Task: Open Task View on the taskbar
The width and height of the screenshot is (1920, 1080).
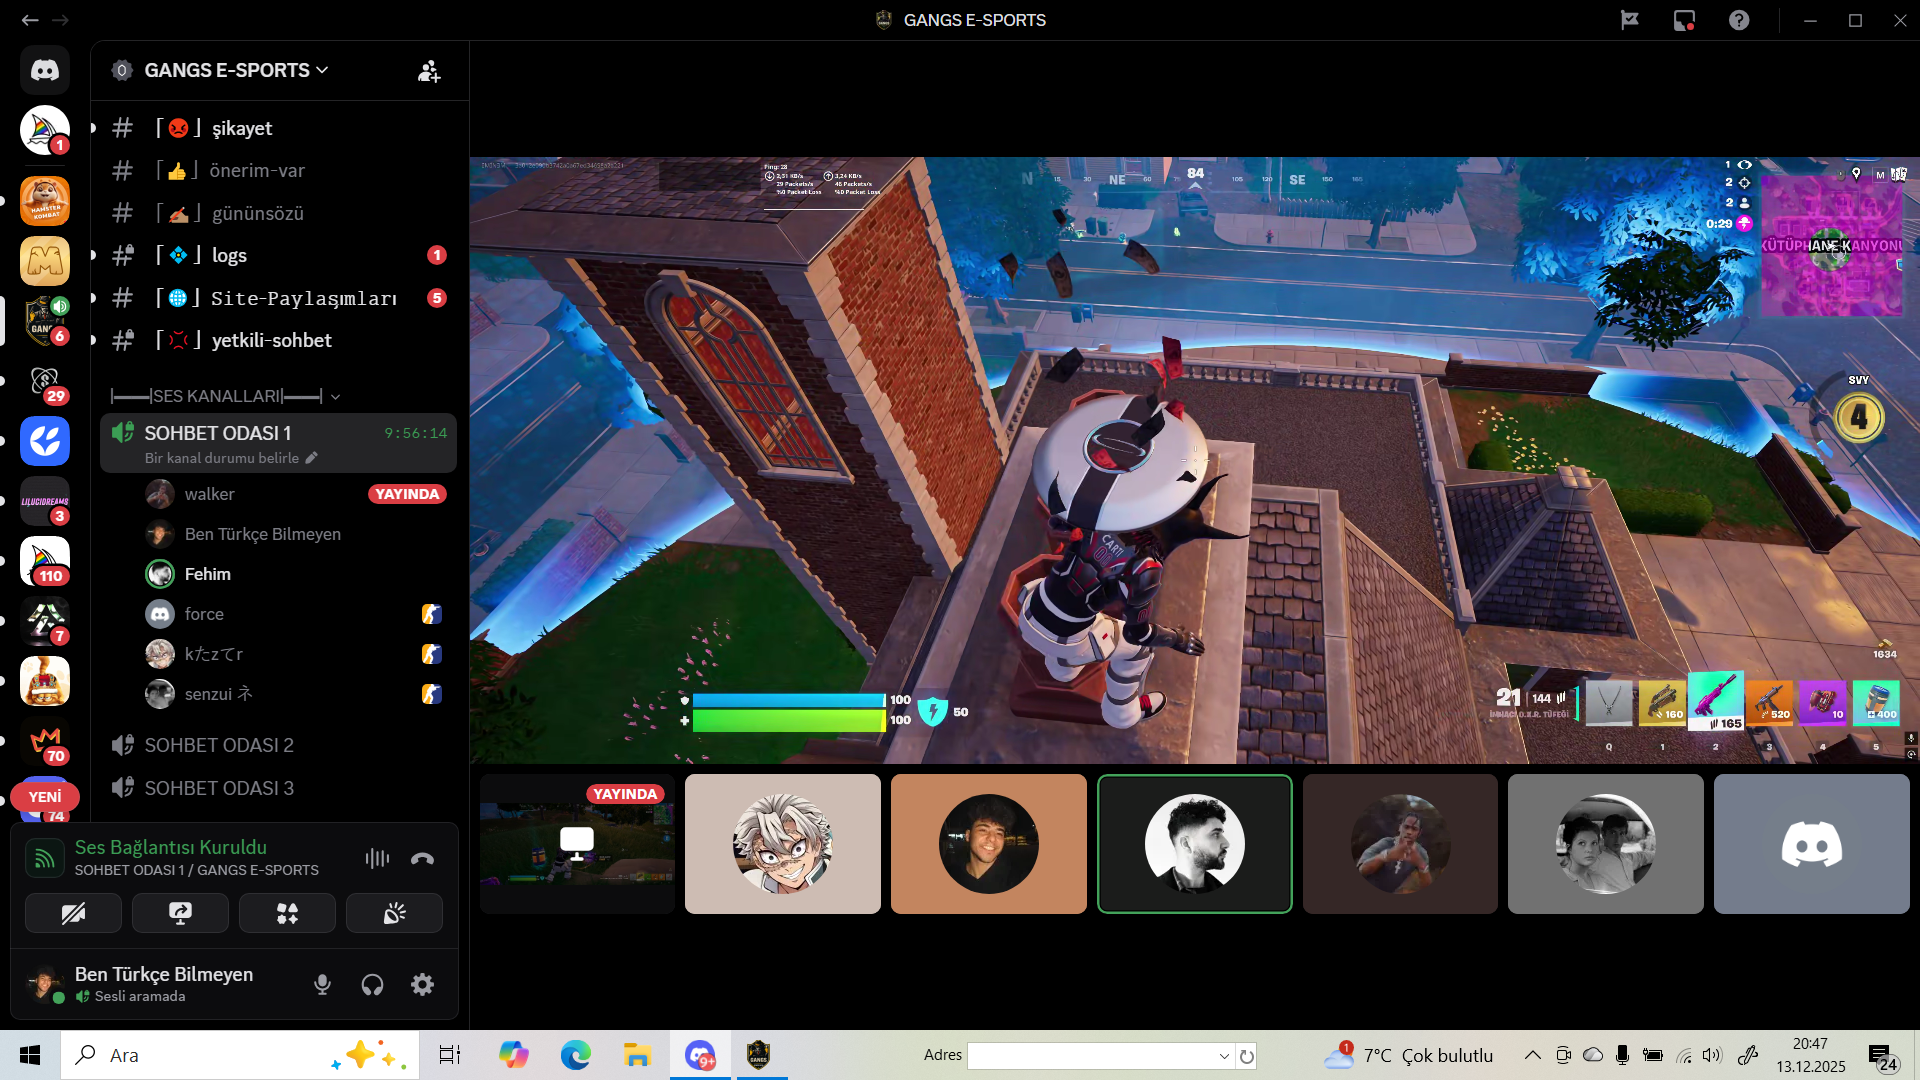Action: (450, 1055)
